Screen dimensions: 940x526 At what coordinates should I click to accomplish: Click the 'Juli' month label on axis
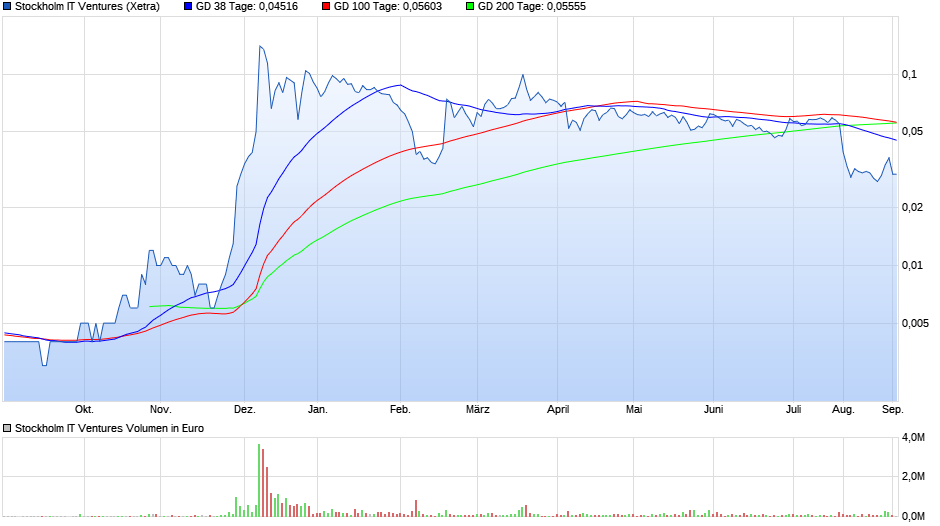coord(793,409)
